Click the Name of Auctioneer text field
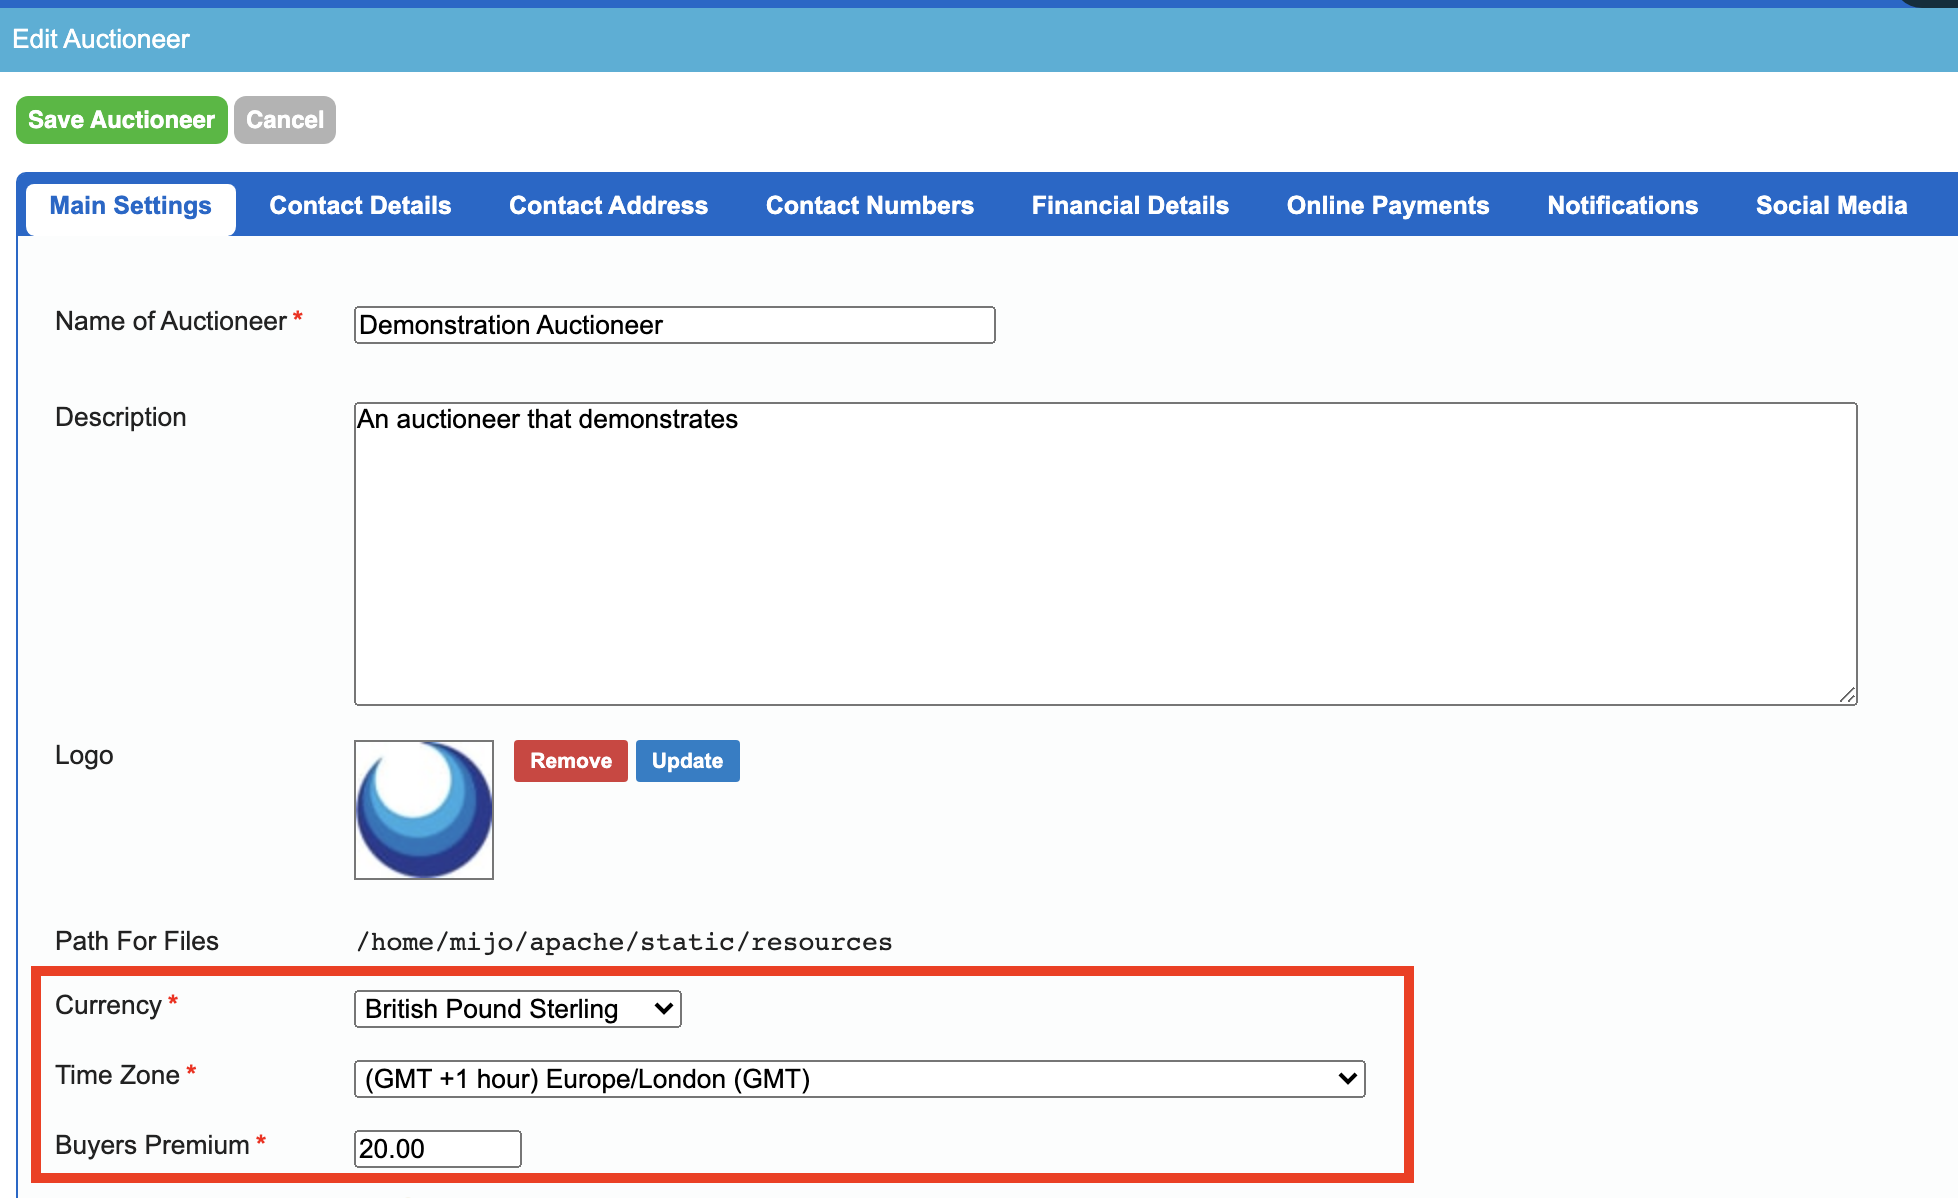Screen dimensions: 1958x1198 click(674, 325)
